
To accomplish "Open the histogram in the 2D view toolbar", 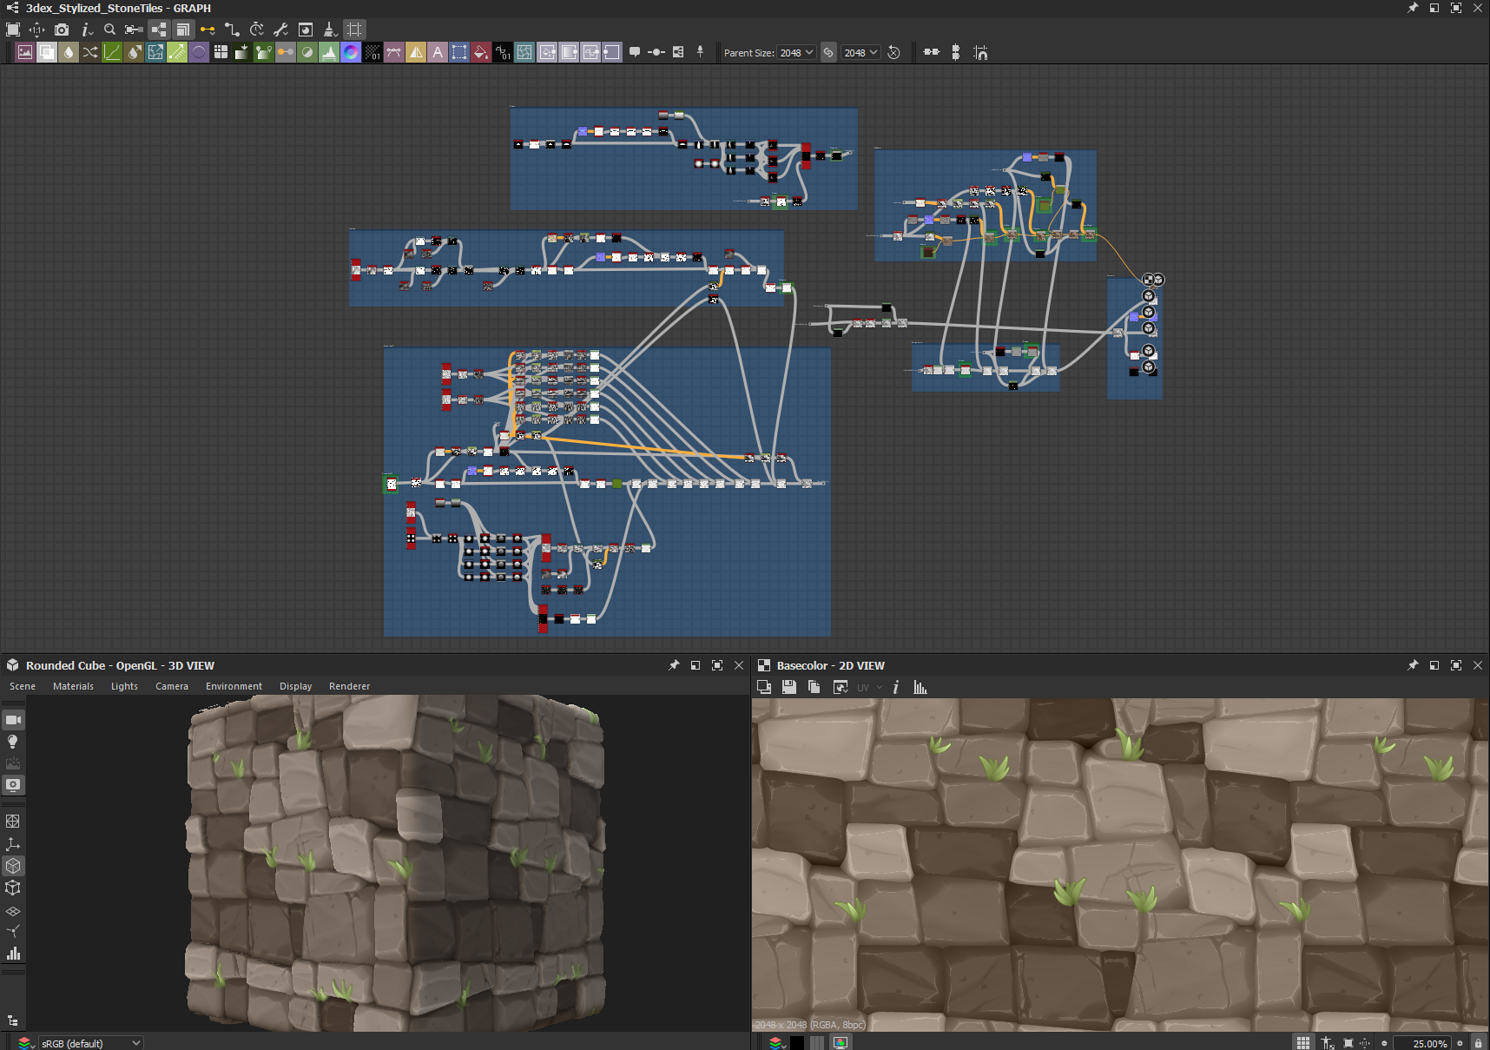I will (920, 687).
